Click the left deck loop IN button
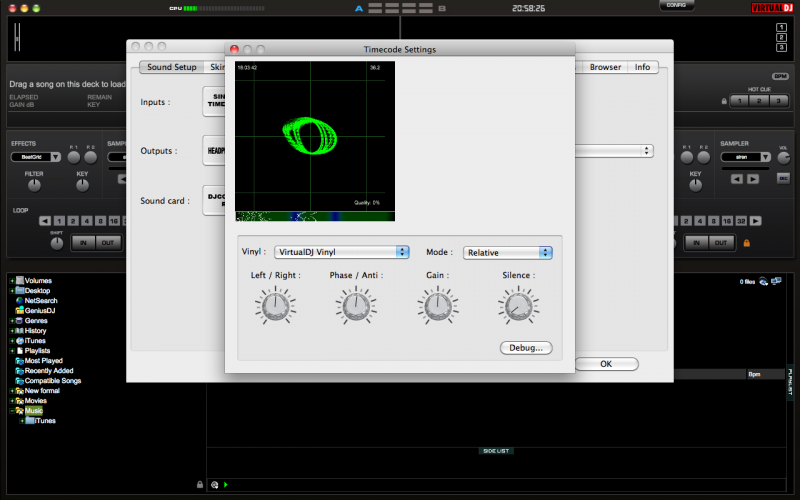 pyautogui.click(x=83, y=243)
